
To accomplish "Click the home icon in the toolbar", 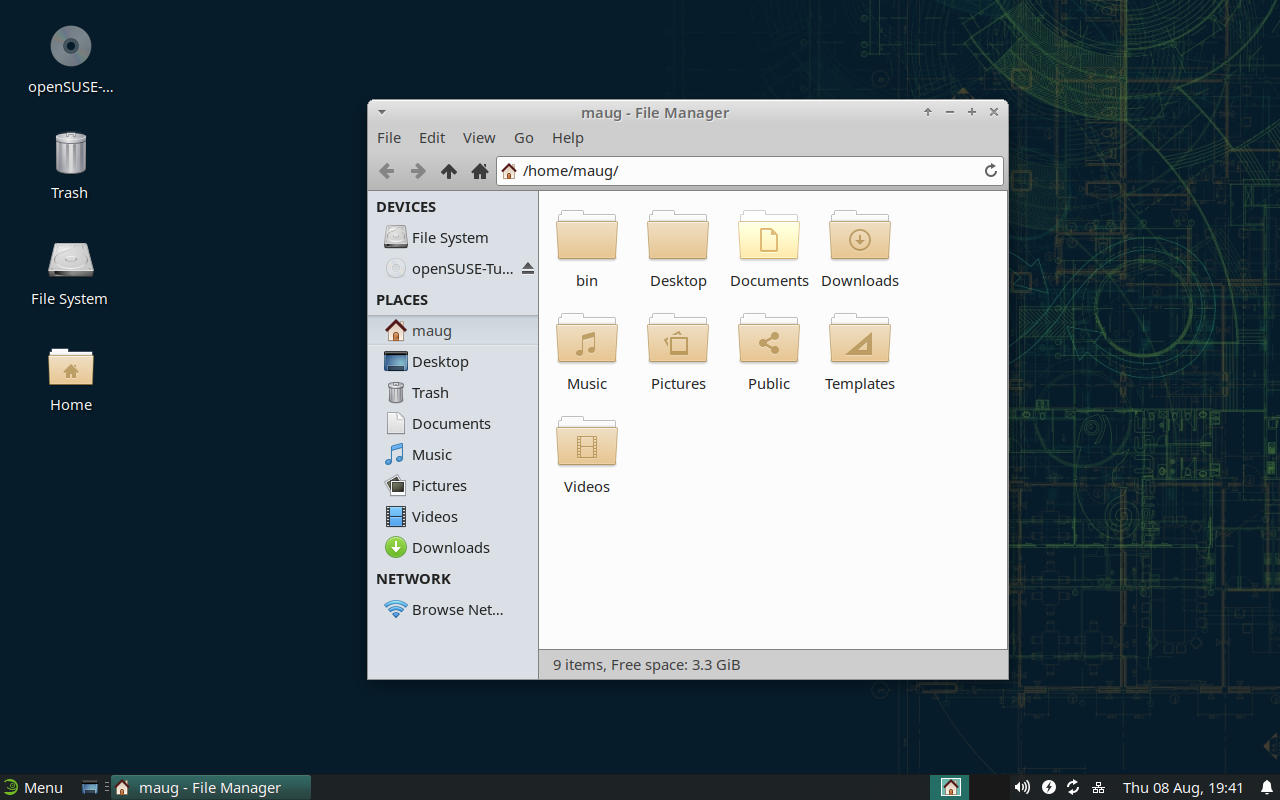I will pos(480,171).
